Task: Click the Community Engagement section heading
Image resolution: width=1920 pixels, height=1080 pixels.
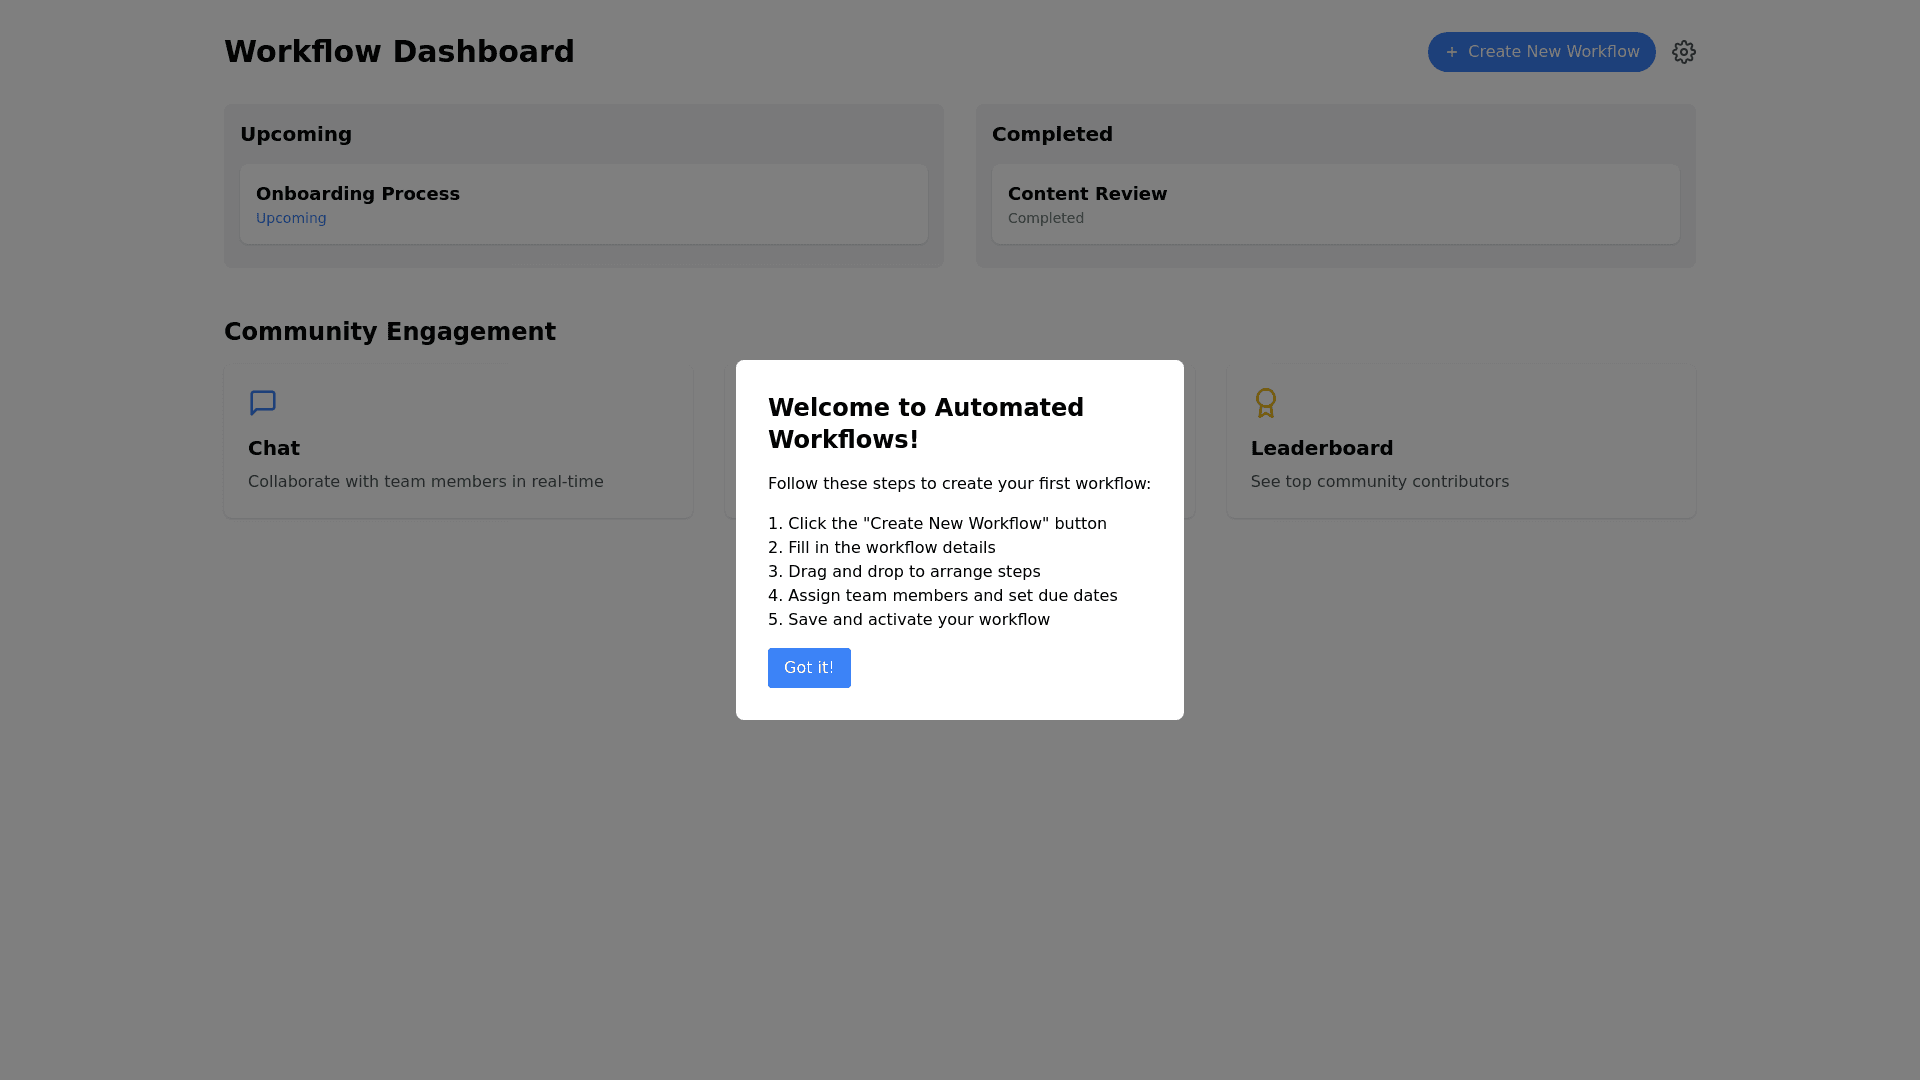Action: 390,332
